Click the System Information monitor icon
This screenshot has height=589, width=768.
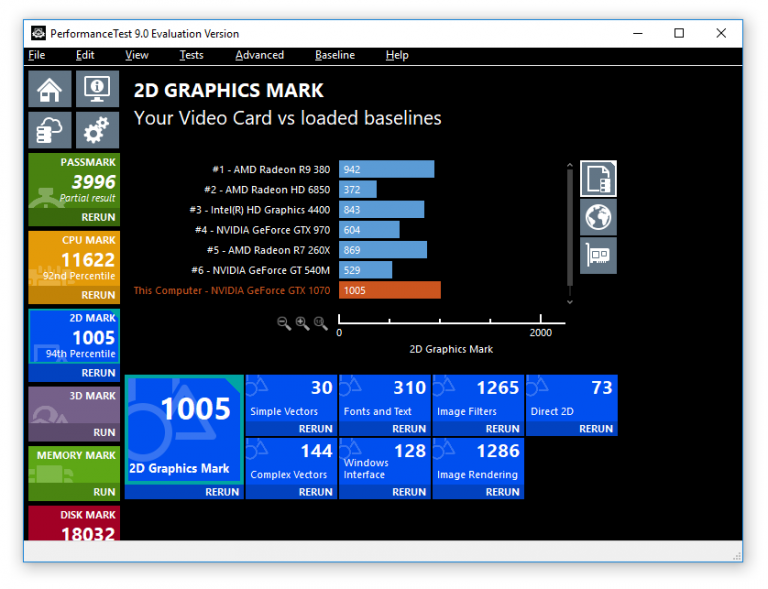coord(97,89)
